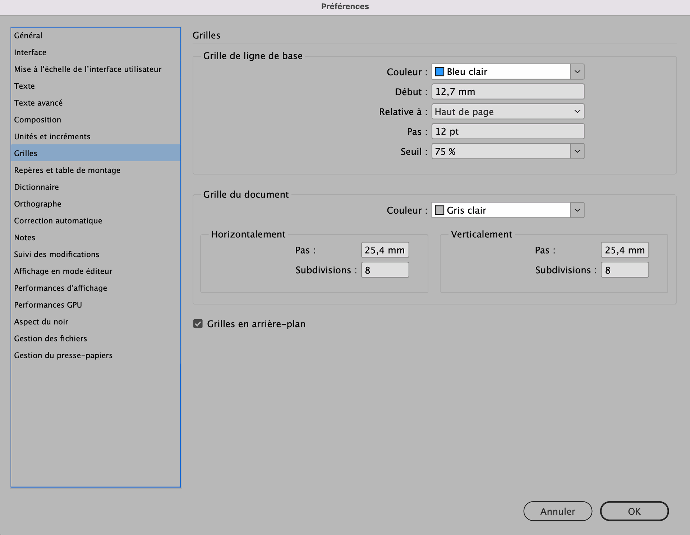The image size is (690, 535).
Task: Open the document grid Couleur dropdown arrow
Action: pos(577,210)
